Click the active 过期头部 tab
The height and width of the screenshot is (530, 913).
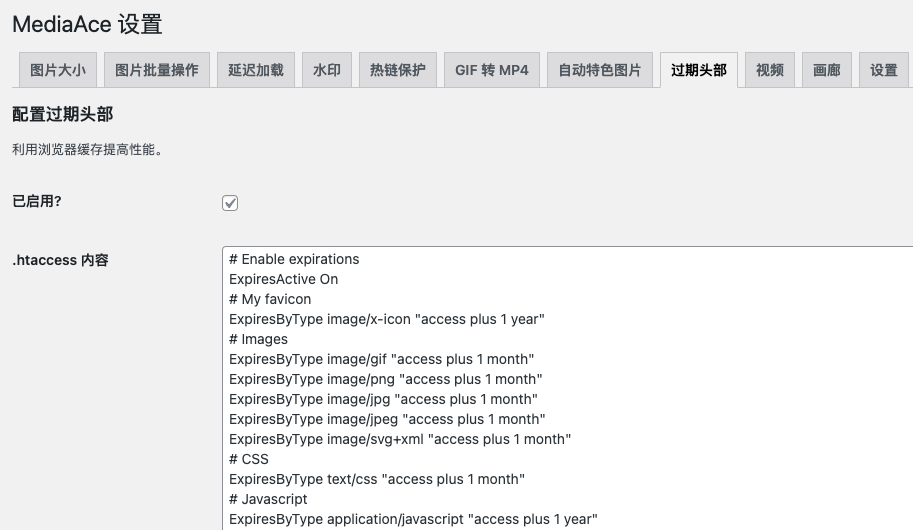(699, 70)
